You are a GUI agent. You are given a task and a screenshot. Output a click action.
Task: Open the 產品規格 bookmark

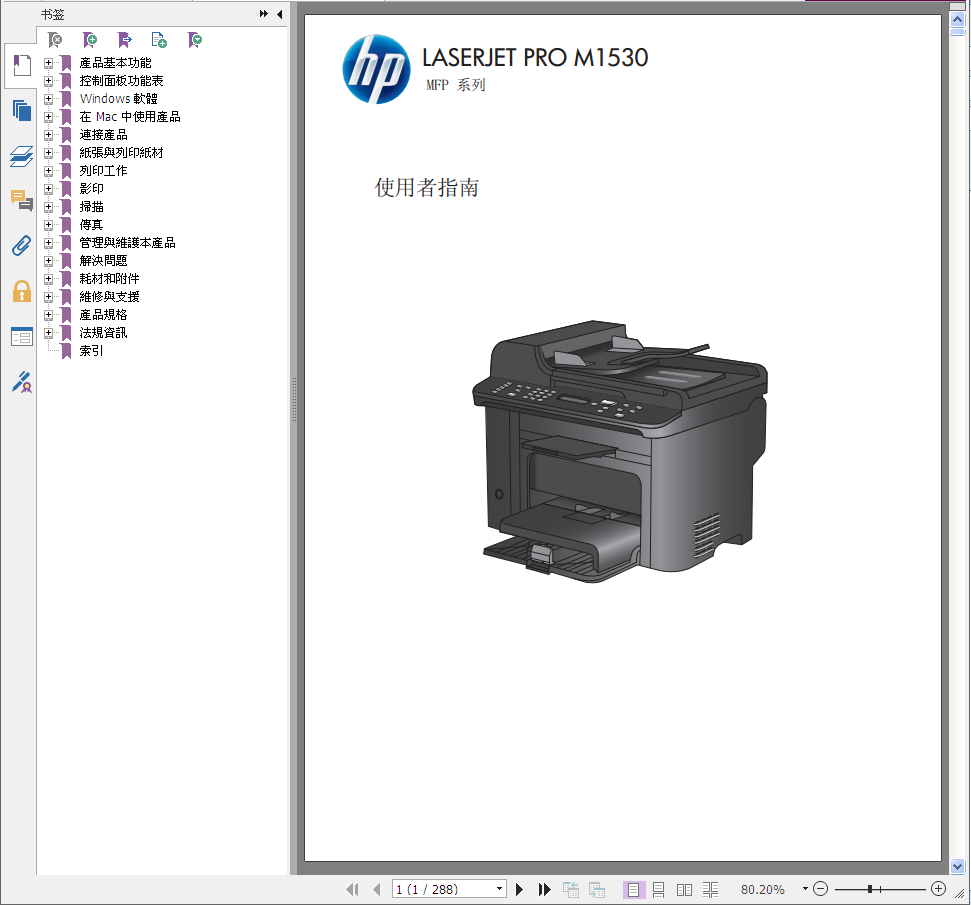tap(103, 315)
